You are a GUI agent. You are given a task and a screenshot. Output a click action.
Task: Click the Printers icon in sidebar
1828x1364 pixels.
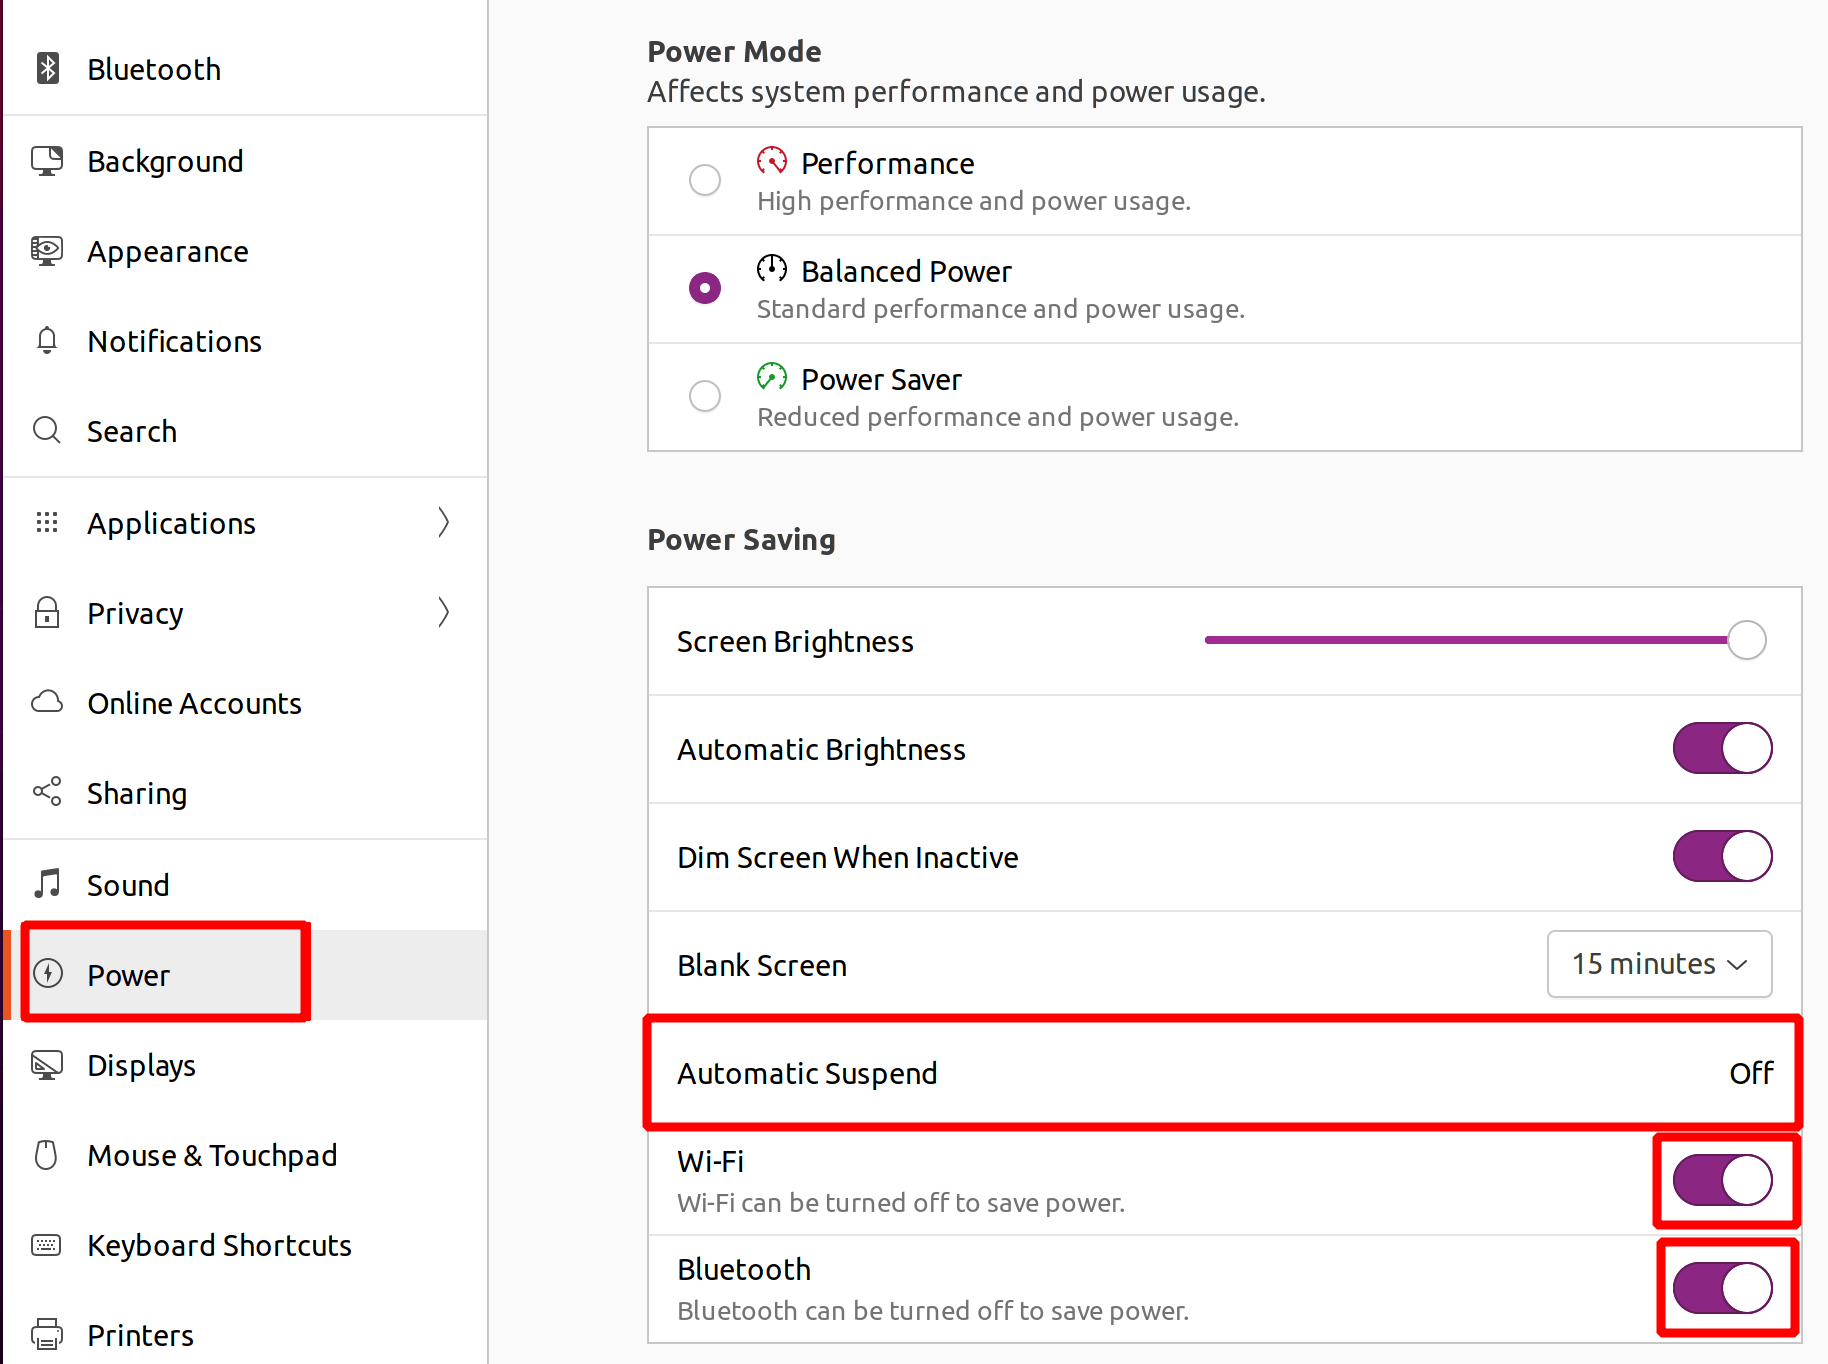point(47,1334)
